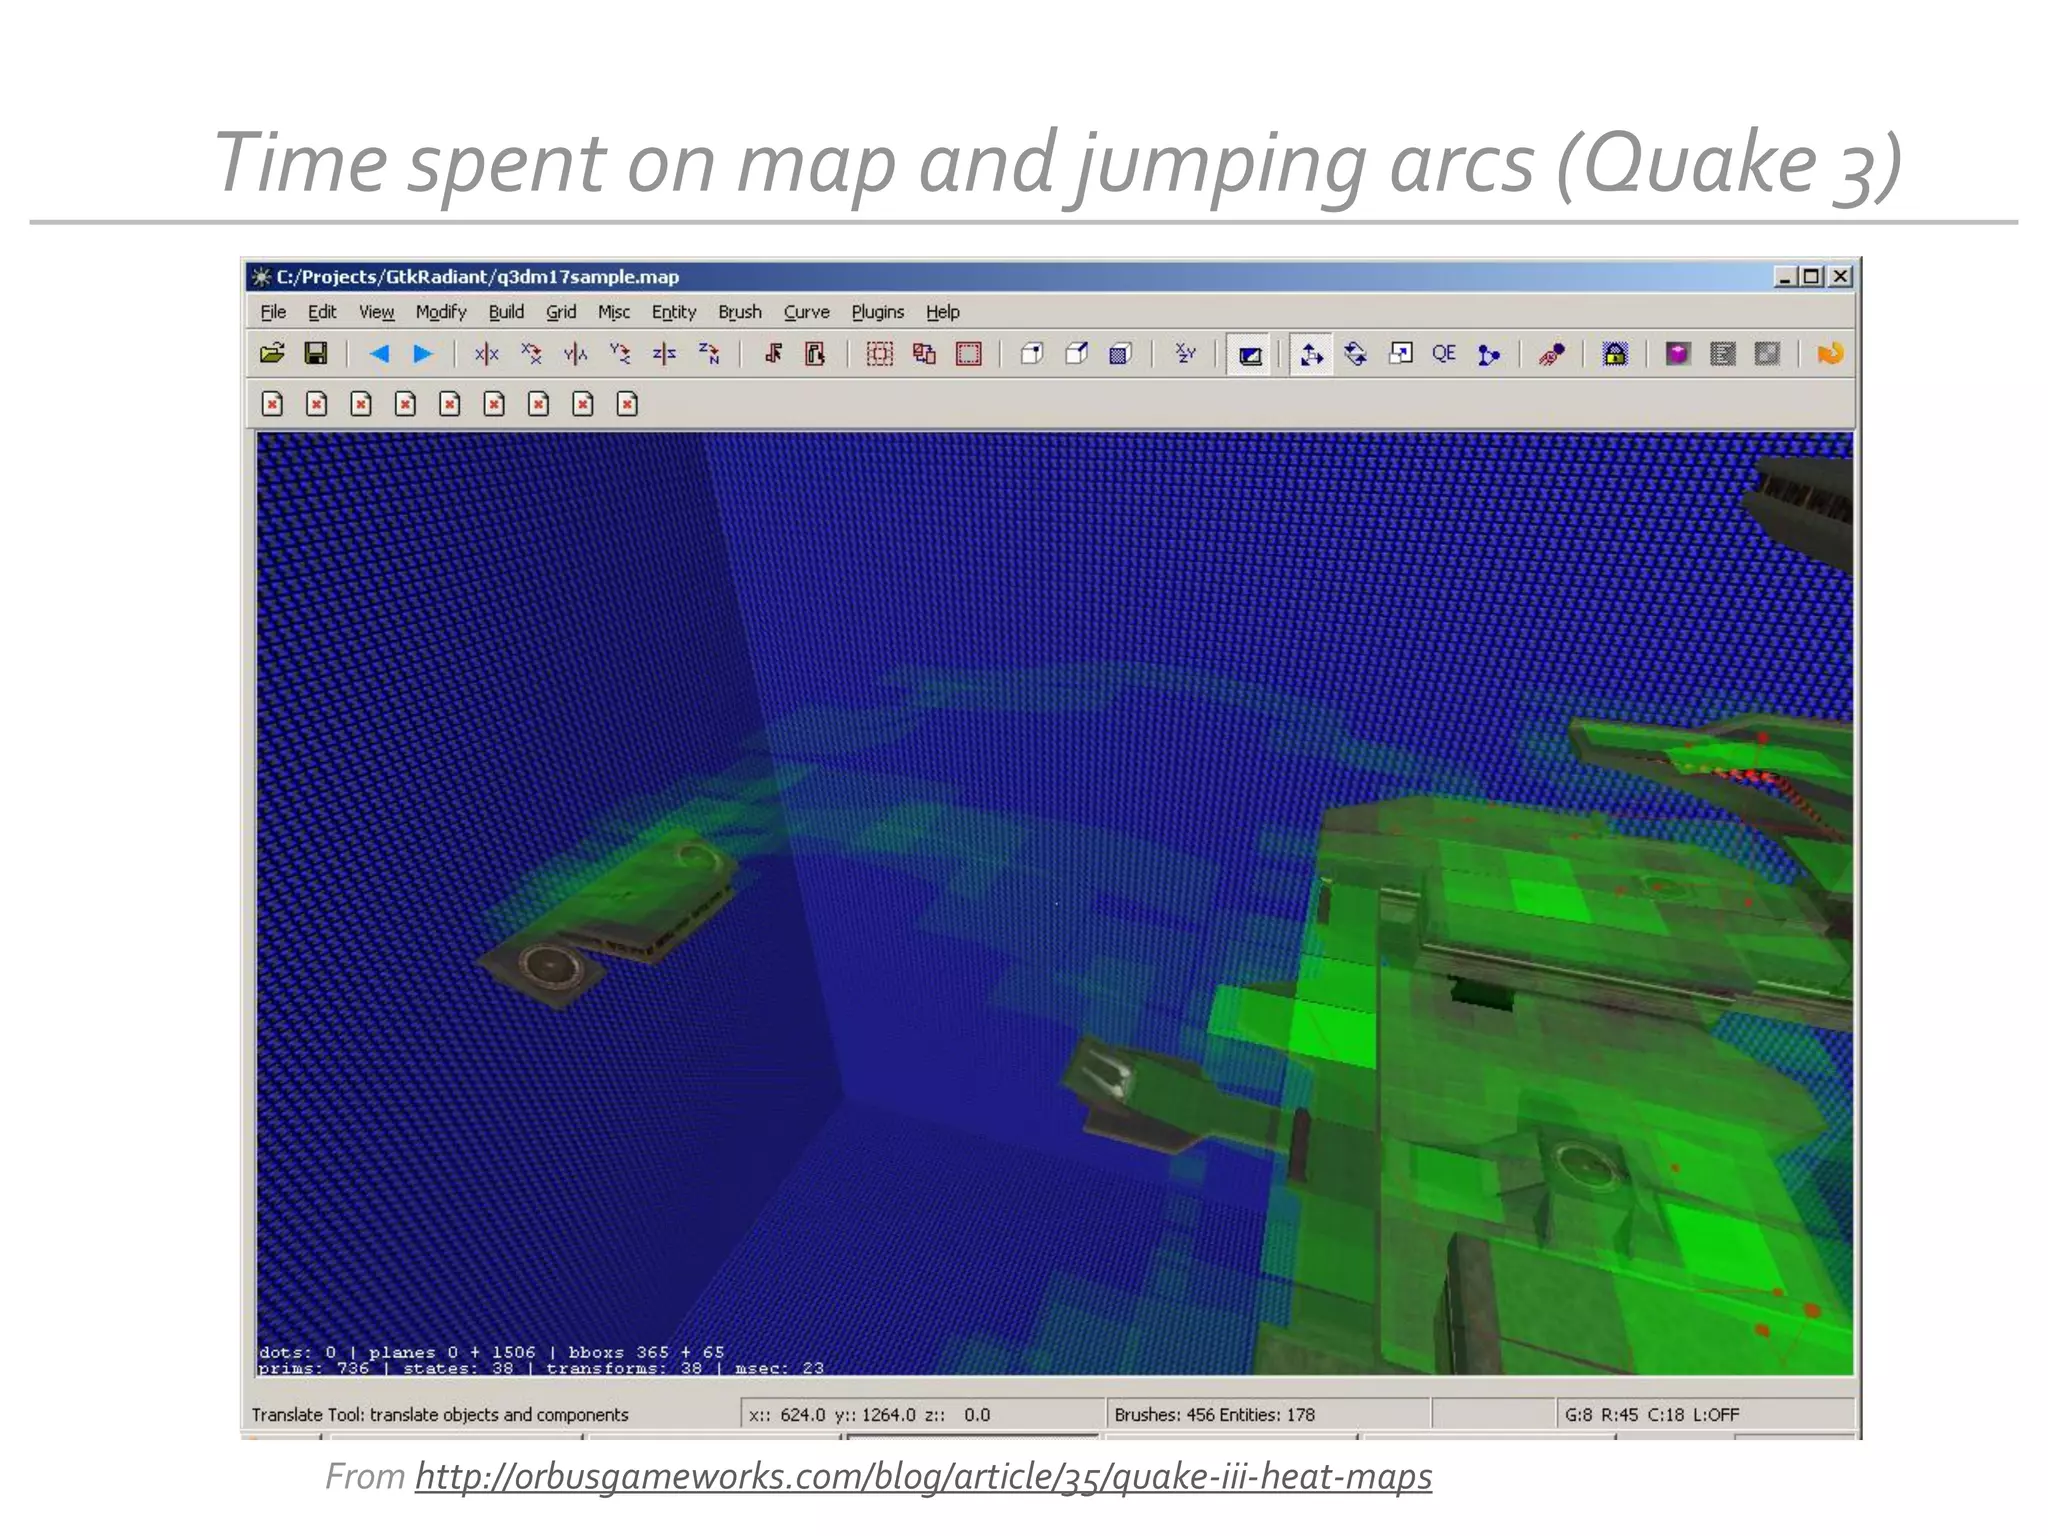Open the File menu

[273, 312]
